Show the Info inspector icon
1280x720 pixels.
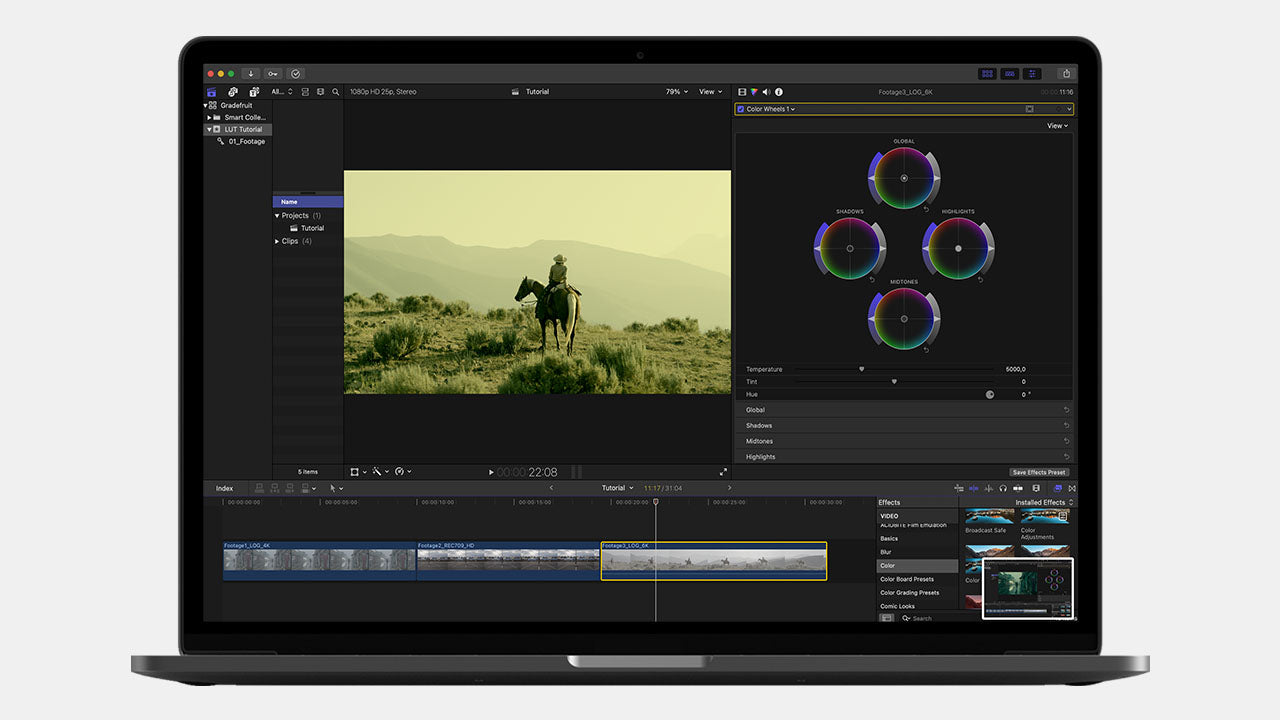click(x=779, y=92)
